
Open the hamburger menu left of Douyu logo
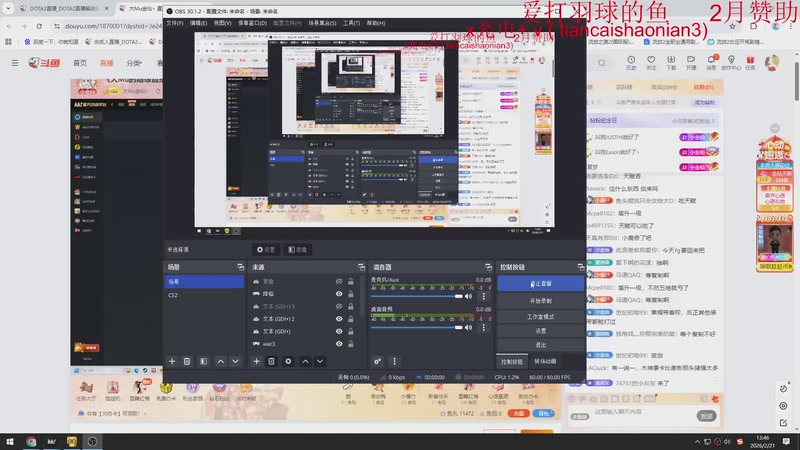tap(15, 63)
